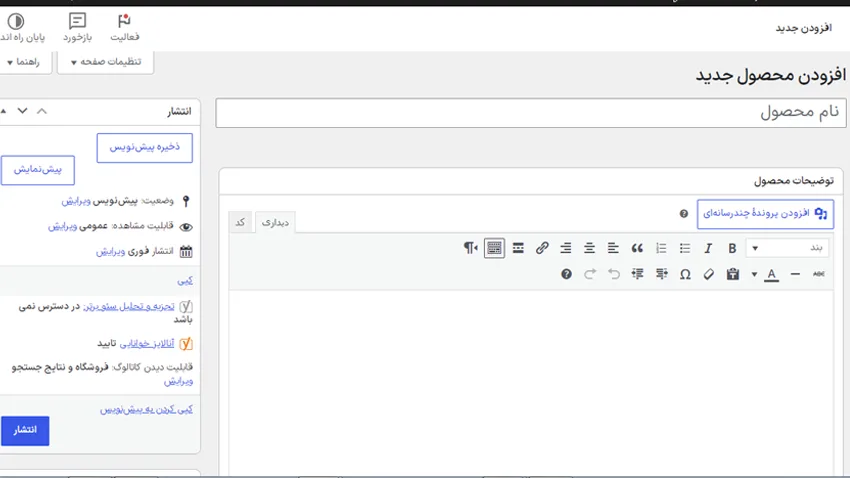
Task: Click the کپی کردن به پیش‌نویس link
Action: point(146,410)
